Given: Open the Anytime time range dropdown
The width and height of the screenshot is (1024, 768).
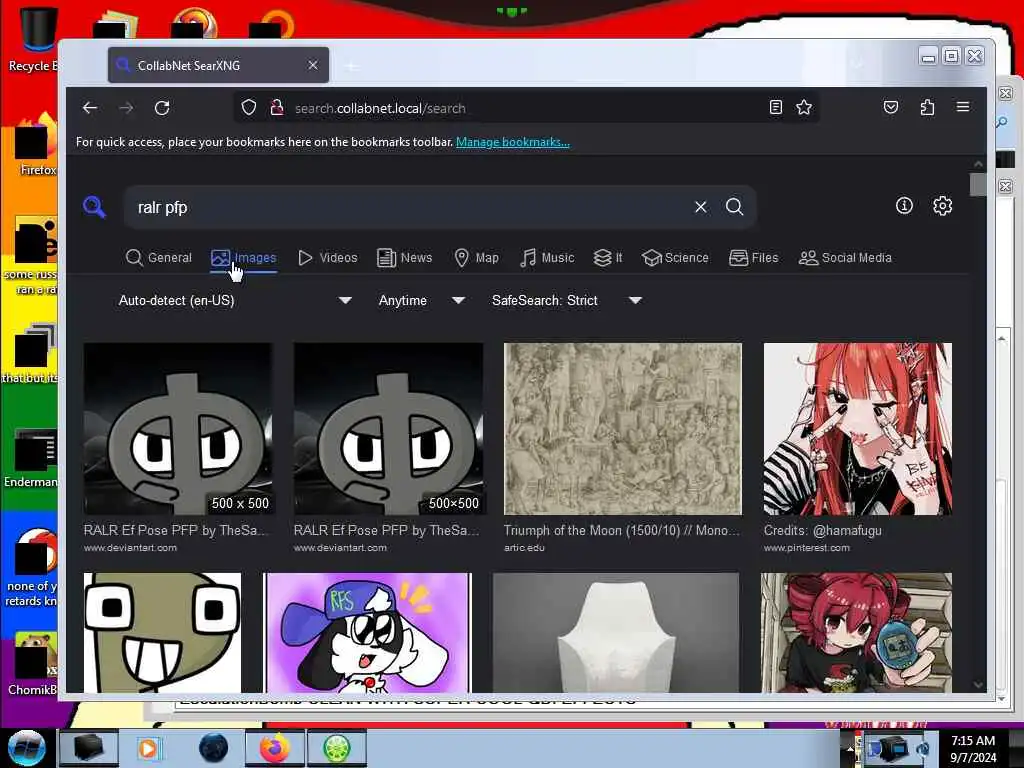Looking at the screenshot, I should pyautogui.click(x=422, y=300).
